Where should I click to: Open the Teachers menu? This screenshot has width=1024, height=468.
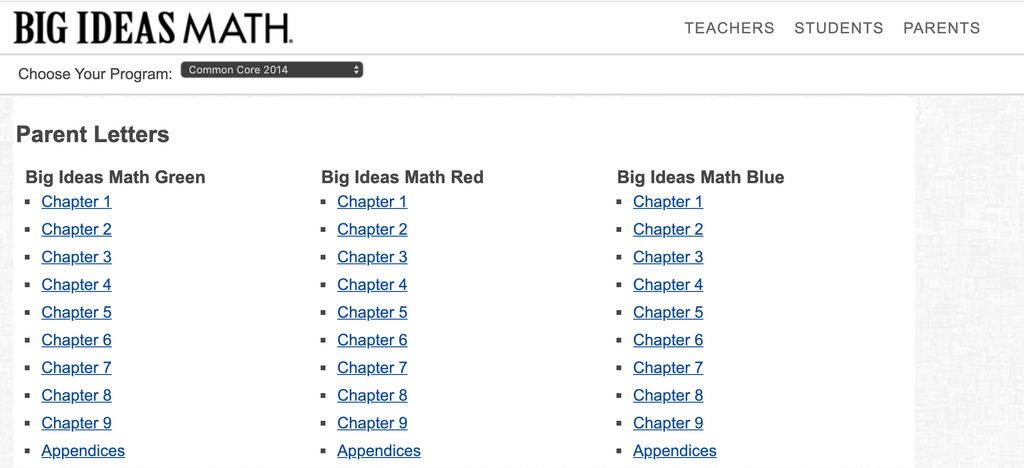coord(729,28)
